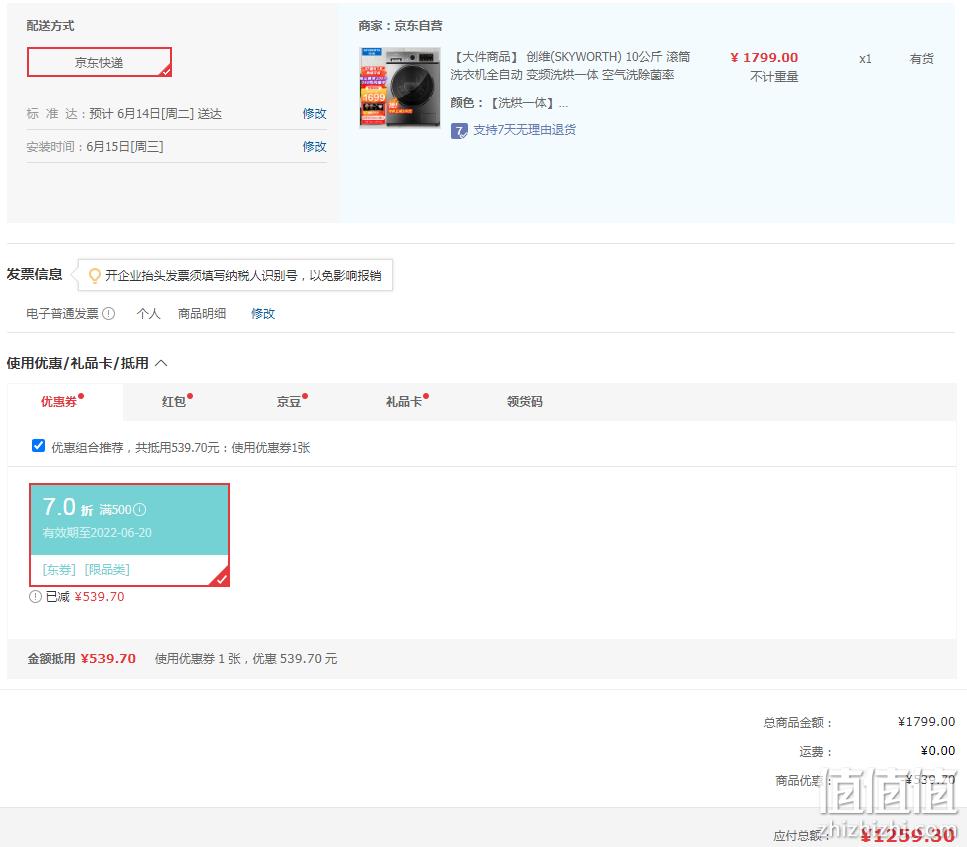This screenshot has height=847, width=967.
Task: Click the 个人 invoice title text
Action: (148, 313)
